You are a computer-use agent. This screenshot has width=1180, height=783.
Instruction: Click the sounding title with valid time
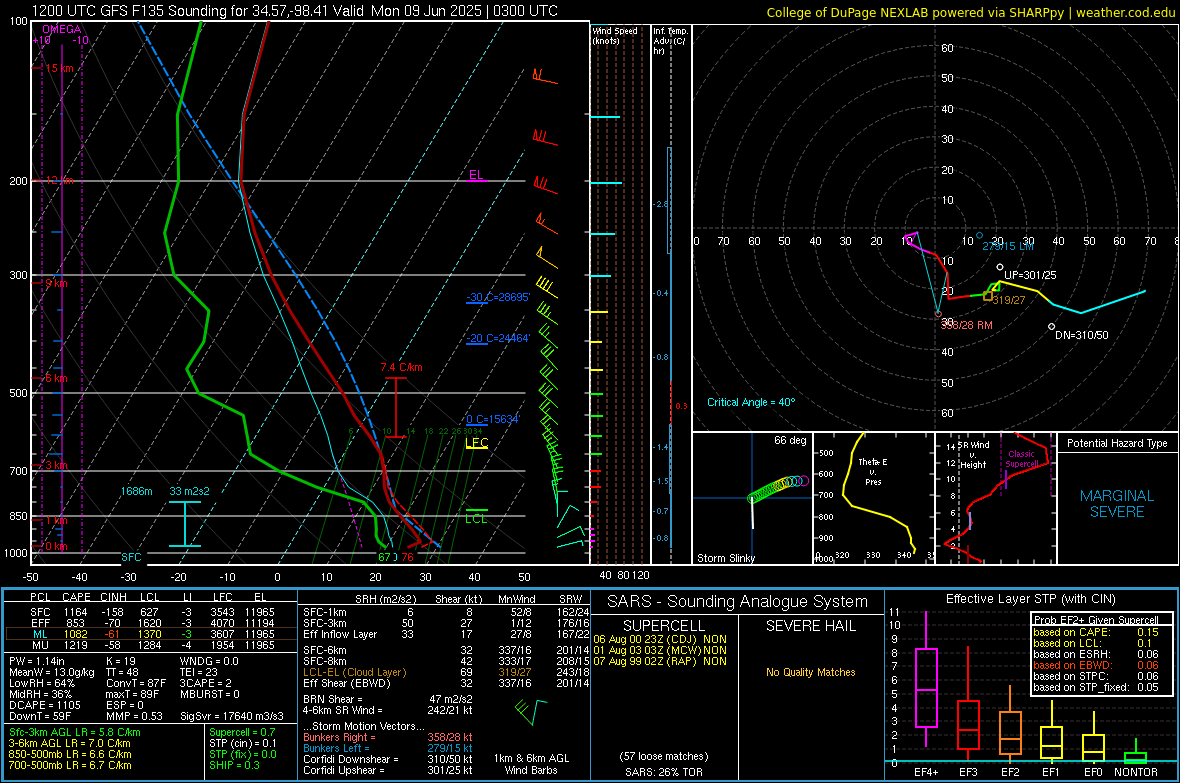(x=294, y=11)
